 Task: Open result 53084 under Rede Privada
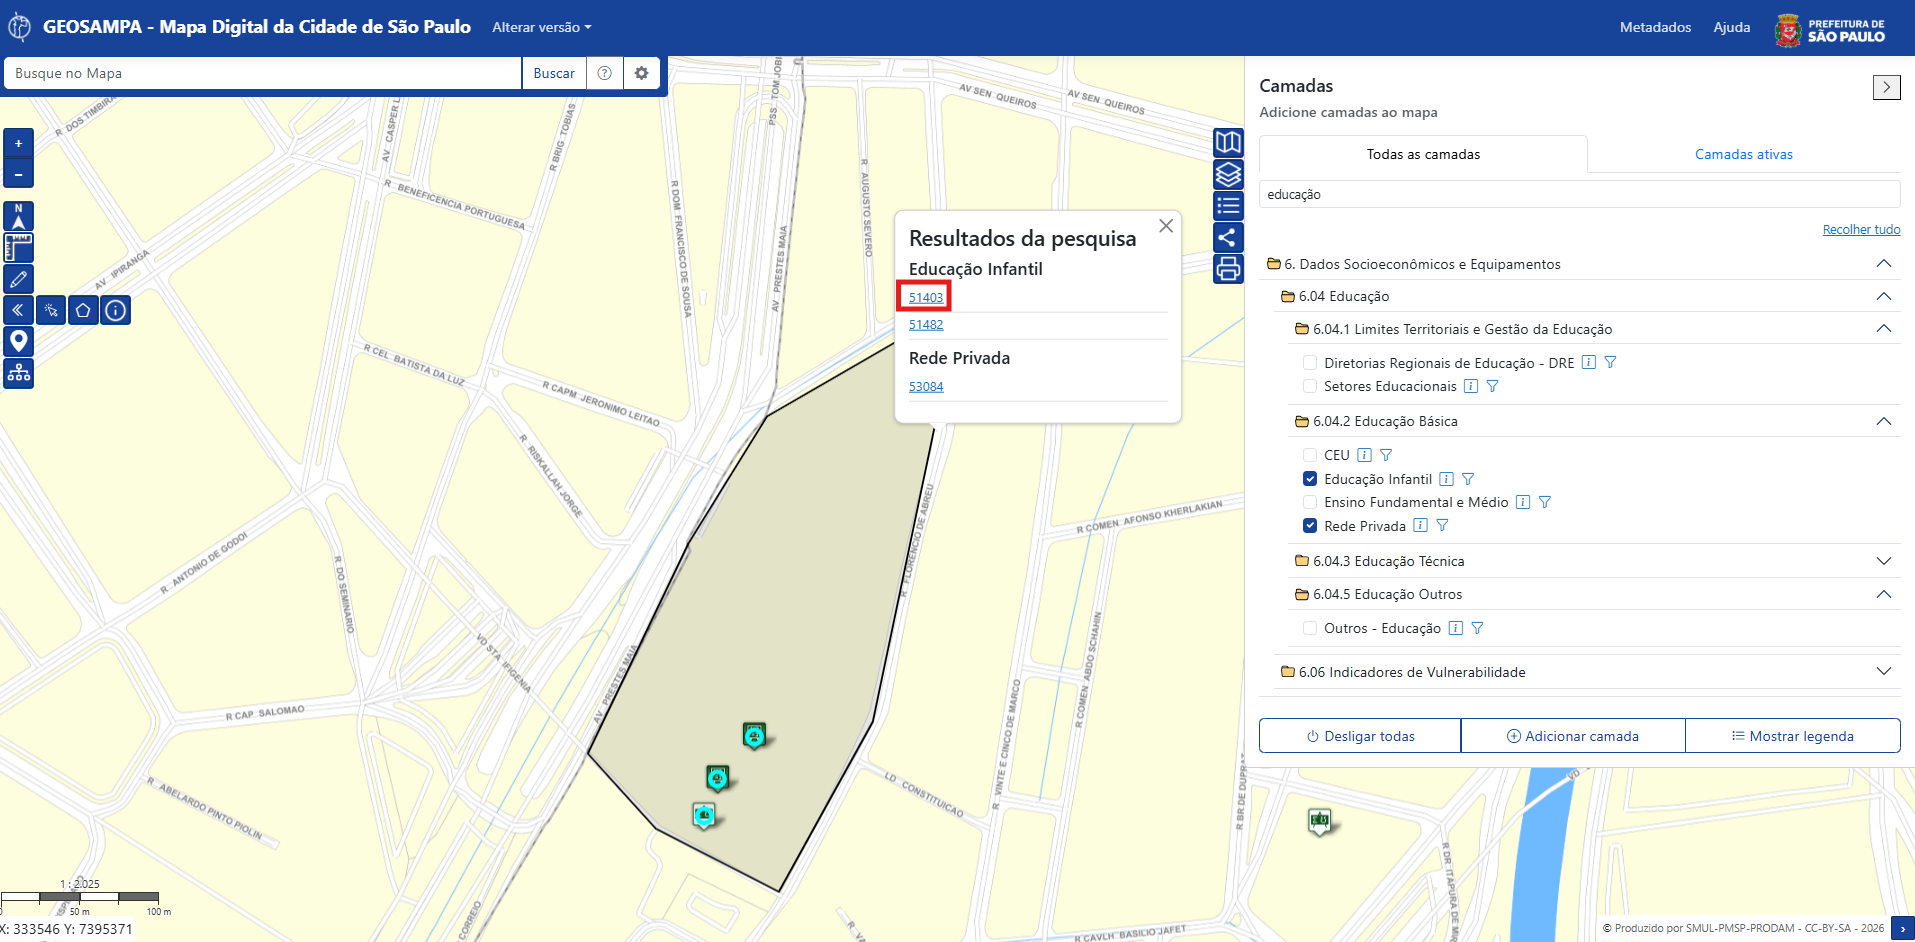point(926,387)
